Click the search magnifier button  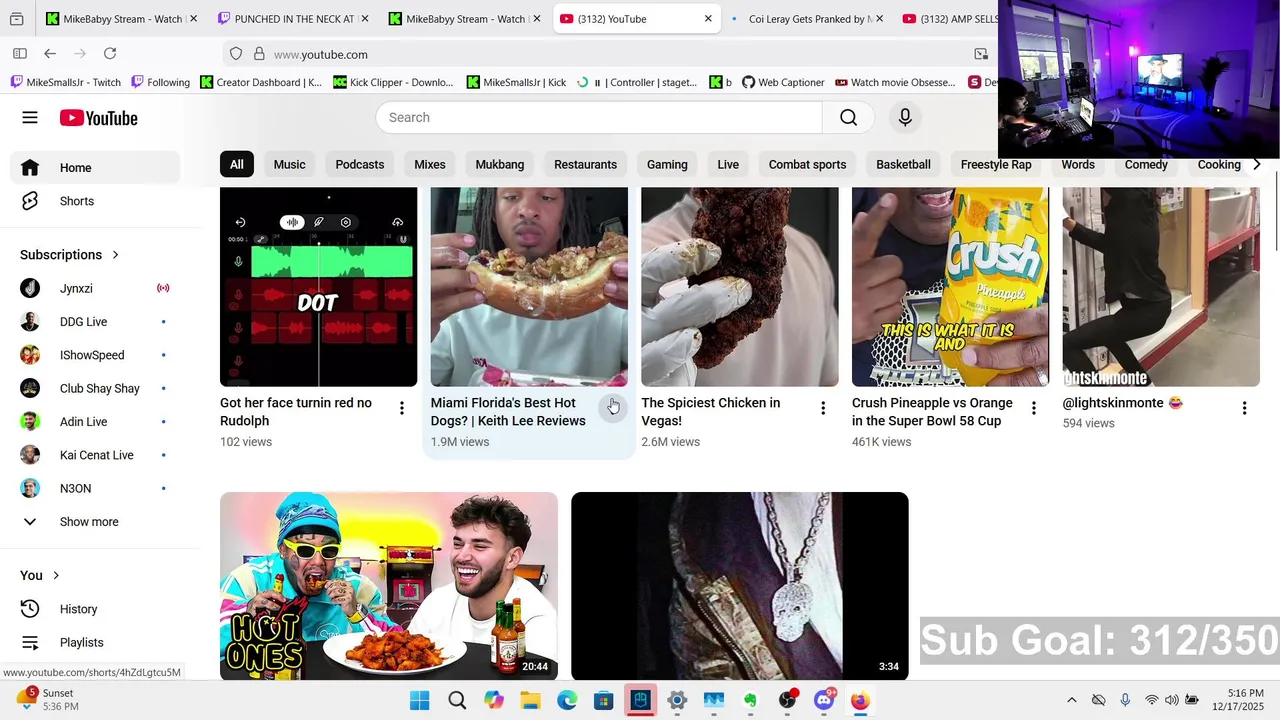[848, 117]
